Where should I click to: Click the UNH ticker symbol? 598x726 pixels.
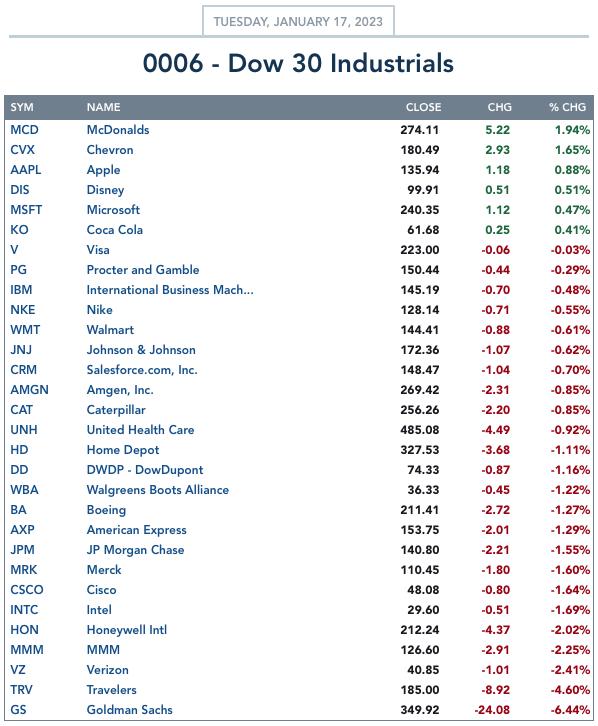(24, 430)
